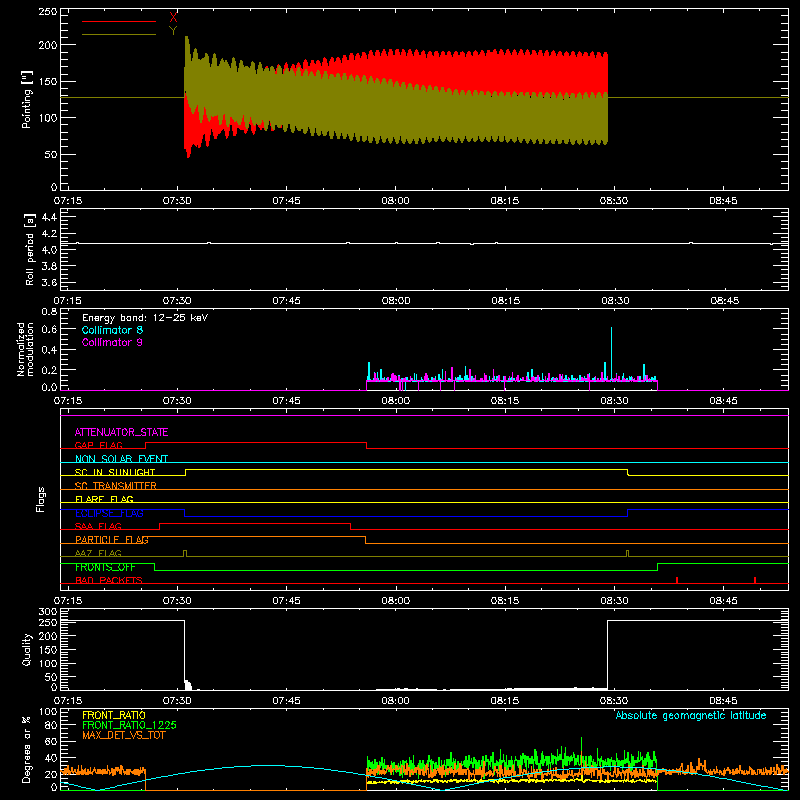Click the ATTENUATOR_STATE flag label
This screenshot has width=800, height=800.
[121, 432]
